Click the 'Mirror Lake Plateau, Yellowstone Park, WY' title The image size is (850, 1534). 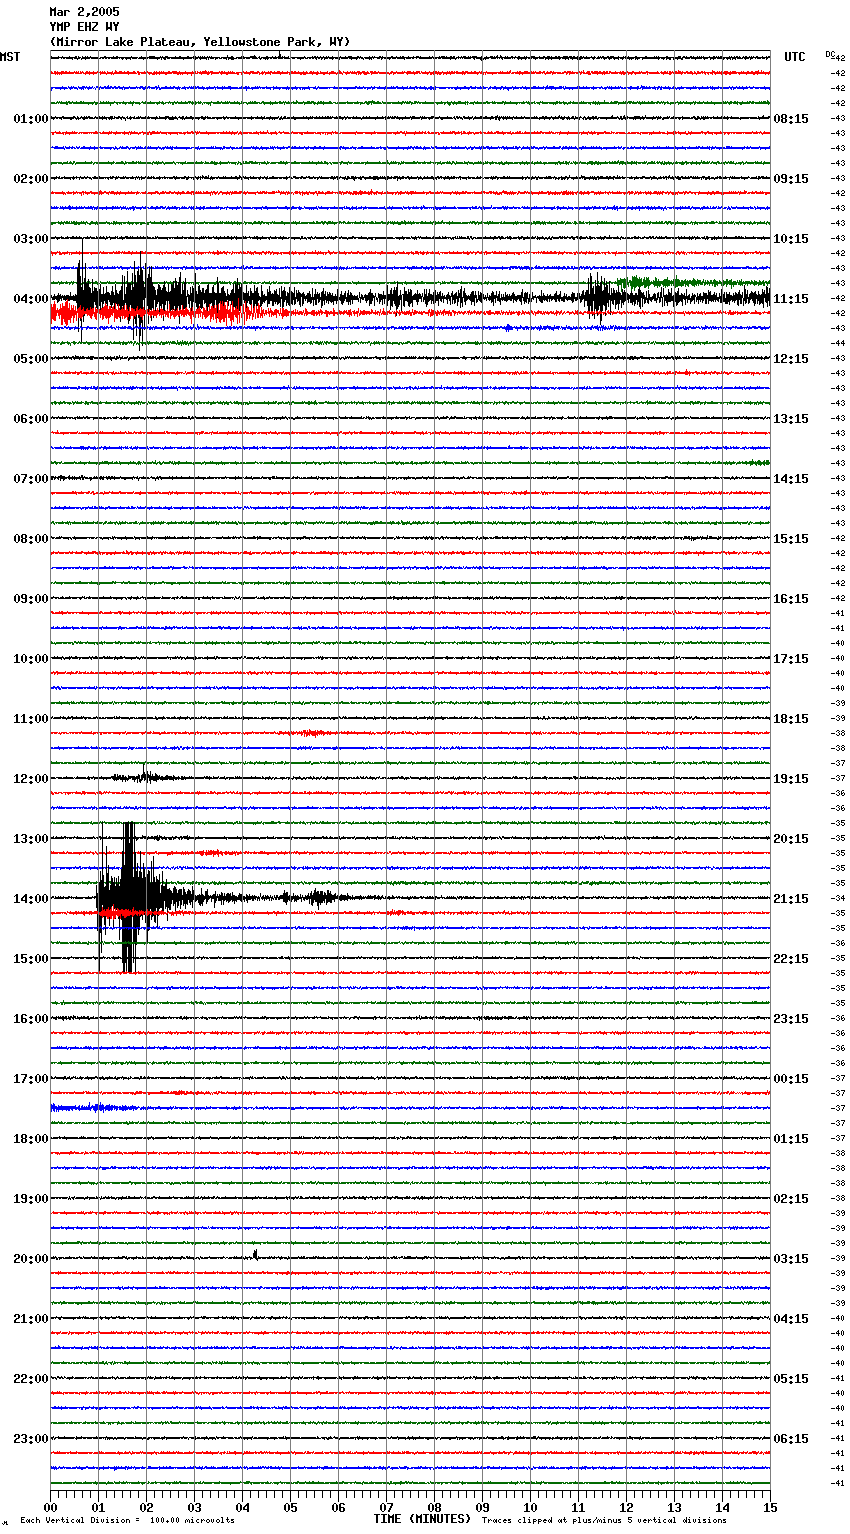point(199,42)
